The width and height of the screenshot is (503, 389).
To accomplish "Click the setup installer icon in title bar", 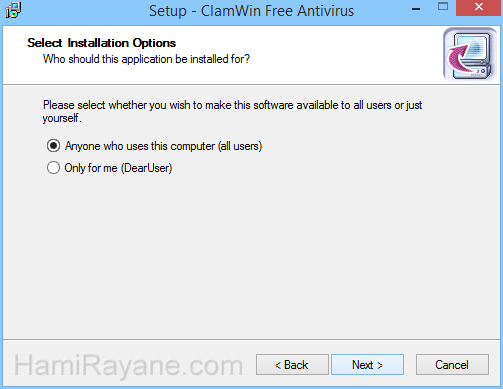I will coord(13,10).
